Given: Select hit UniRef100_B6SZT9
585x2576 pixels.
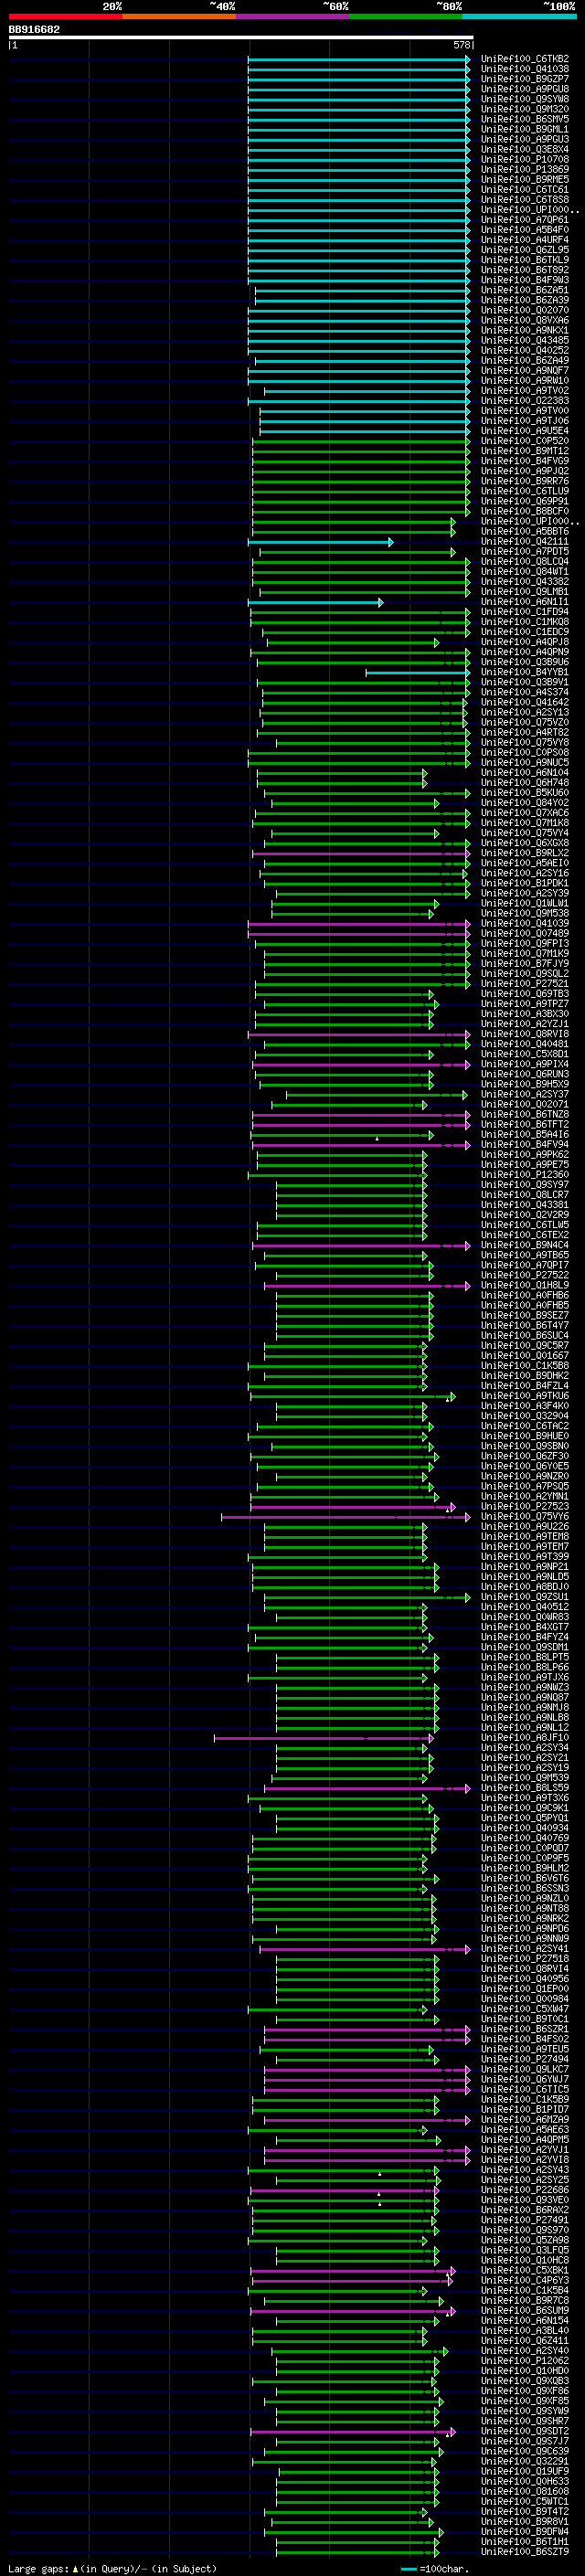Looking at the screenshot, I should click(x=525, y=2552).
